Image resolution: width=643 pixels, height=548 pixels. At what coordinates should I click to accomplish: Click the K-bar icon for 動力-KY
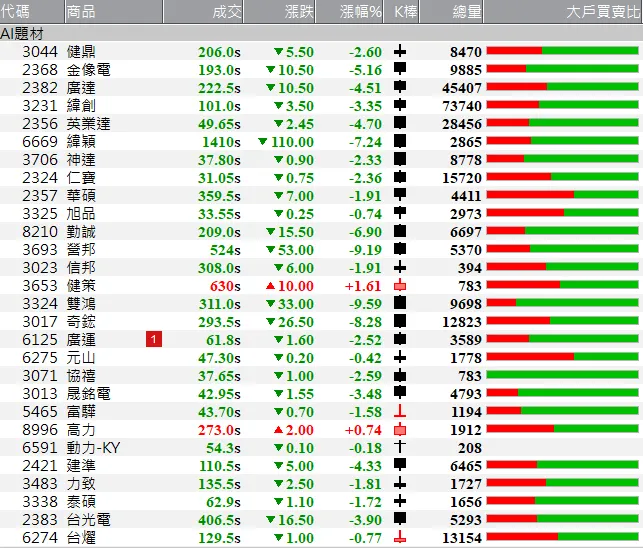click(x=400, y=446)
